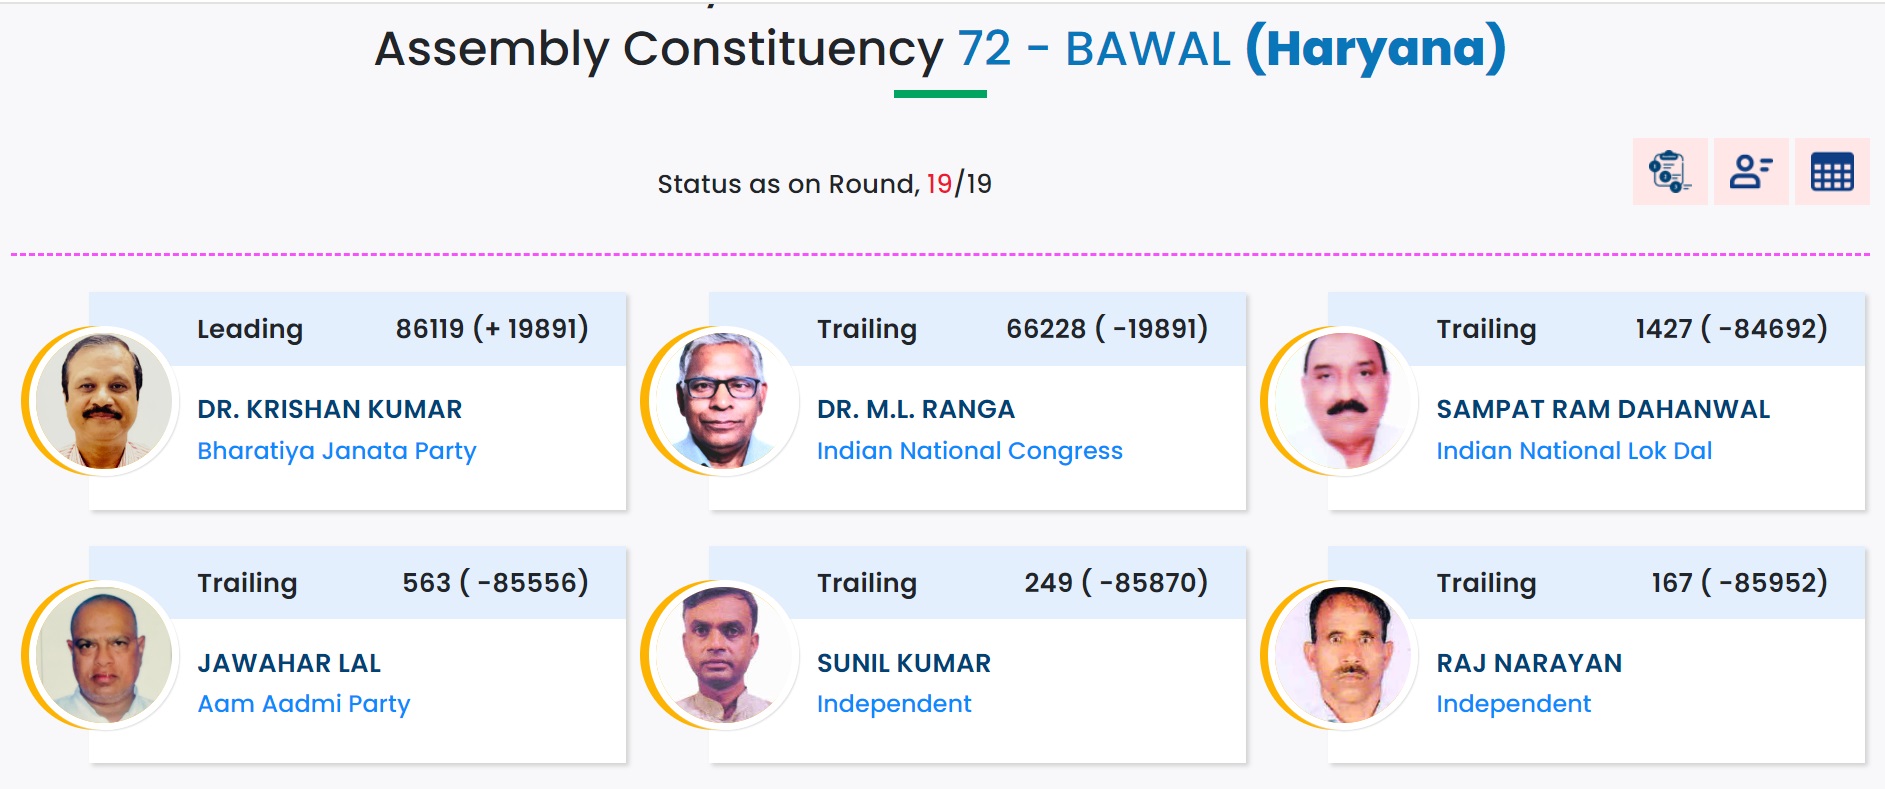Select Sunil Kumar's portrait image

(x=723, y=654)
